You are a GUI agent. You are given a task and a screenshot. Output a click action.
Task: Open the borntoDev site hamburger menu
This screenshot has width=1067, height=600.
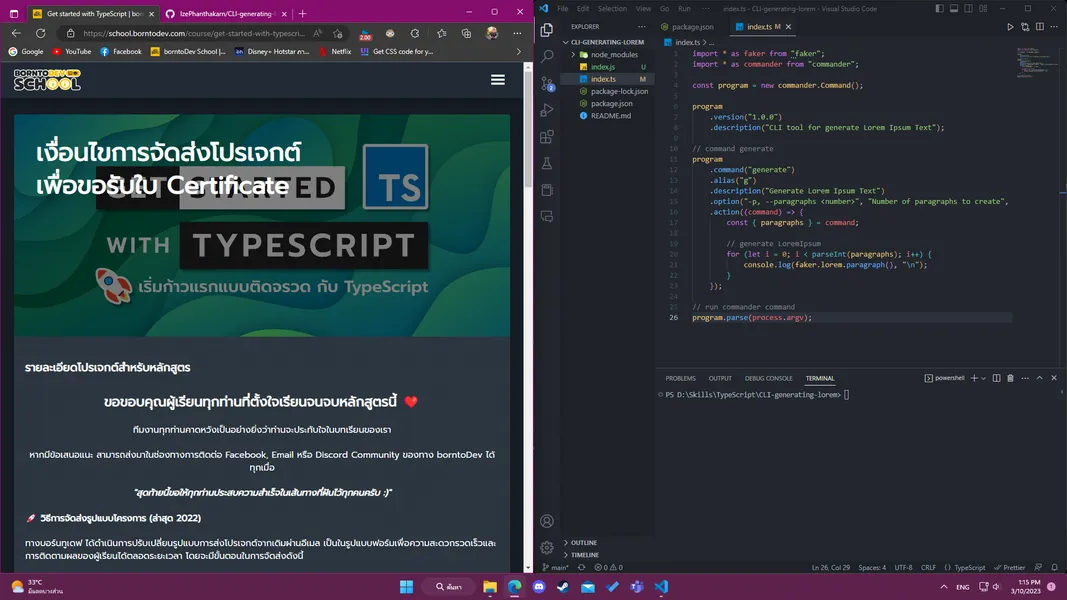click(497, 80)
